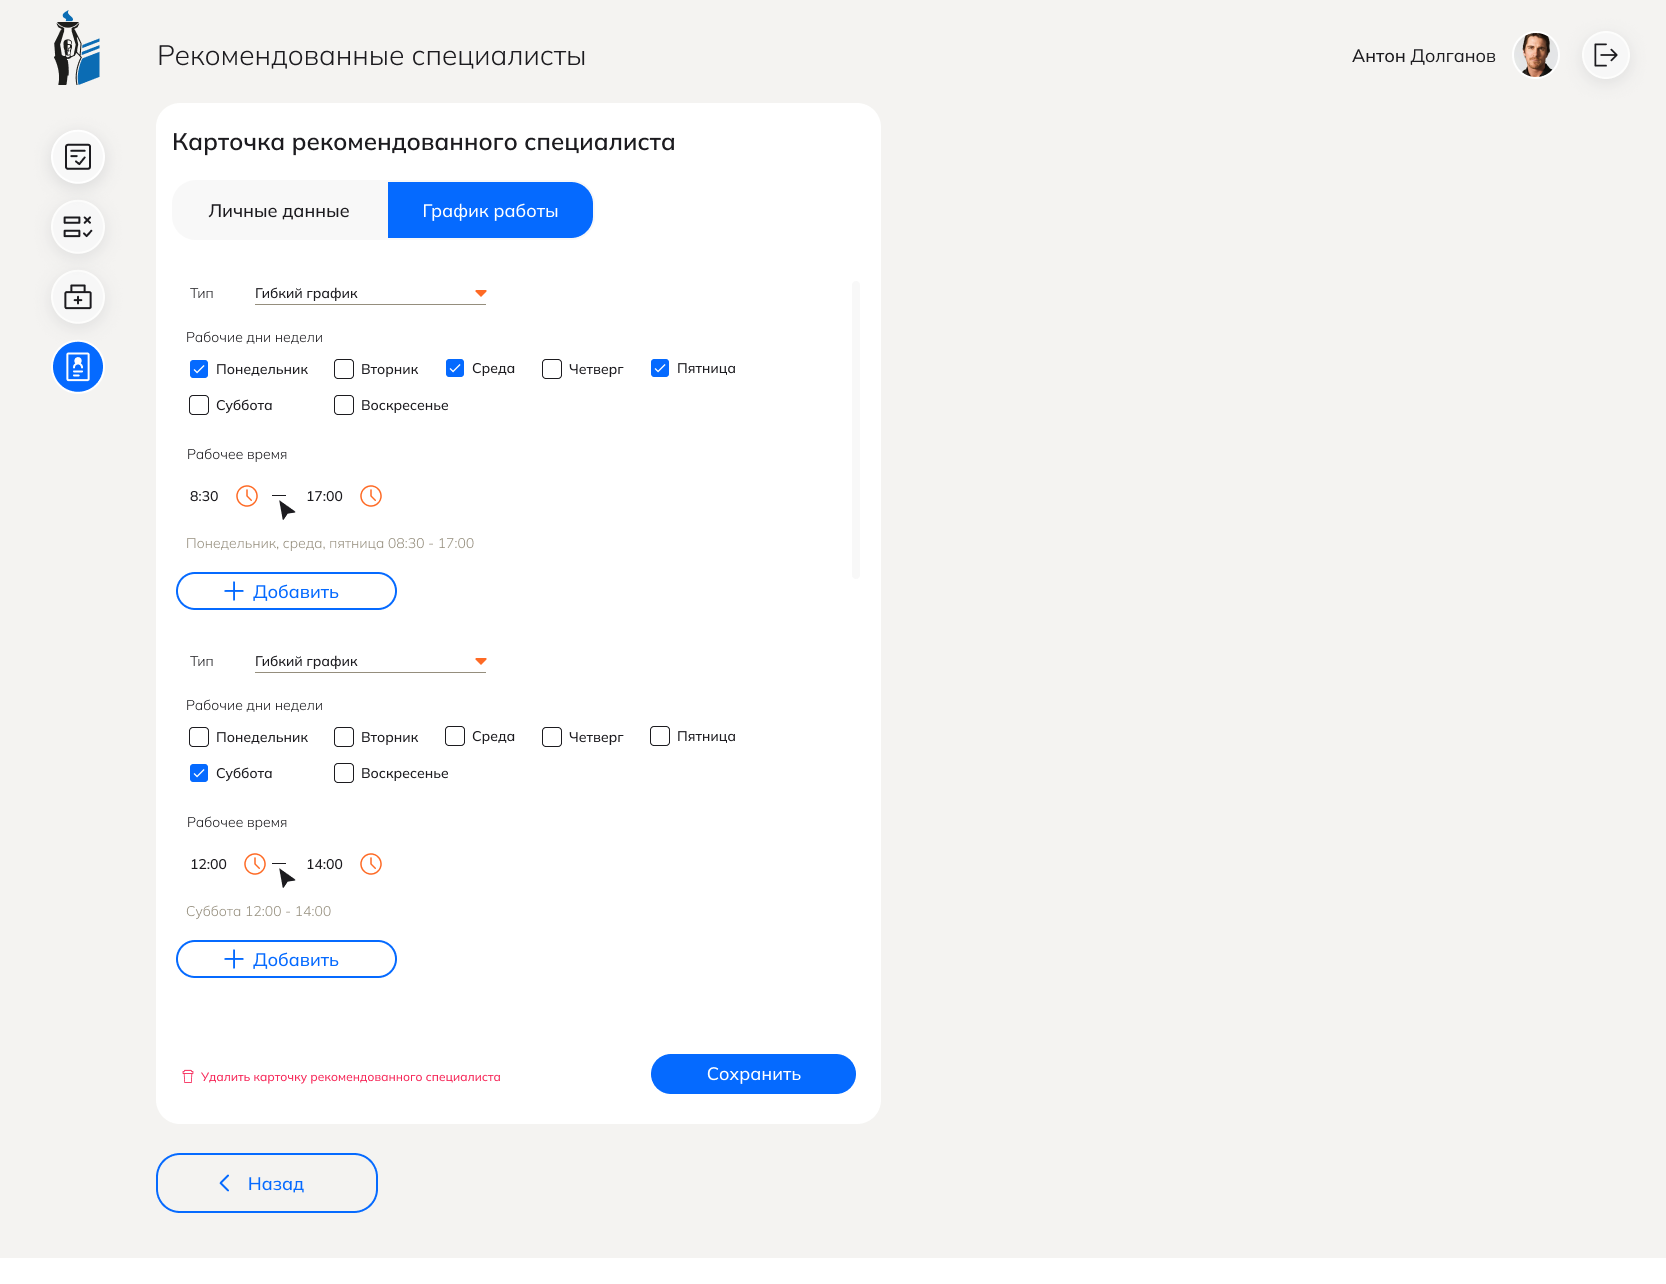This screenshot has height=1284, width=1666.
Task: Click Удалить карточку рекомендованного специалиста link
Action: 350,1077
